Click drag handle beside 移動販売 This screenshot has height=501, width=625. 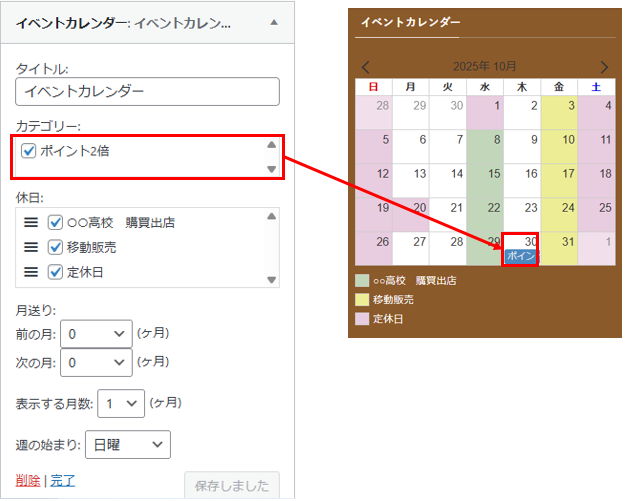click(x=30, y=246)
